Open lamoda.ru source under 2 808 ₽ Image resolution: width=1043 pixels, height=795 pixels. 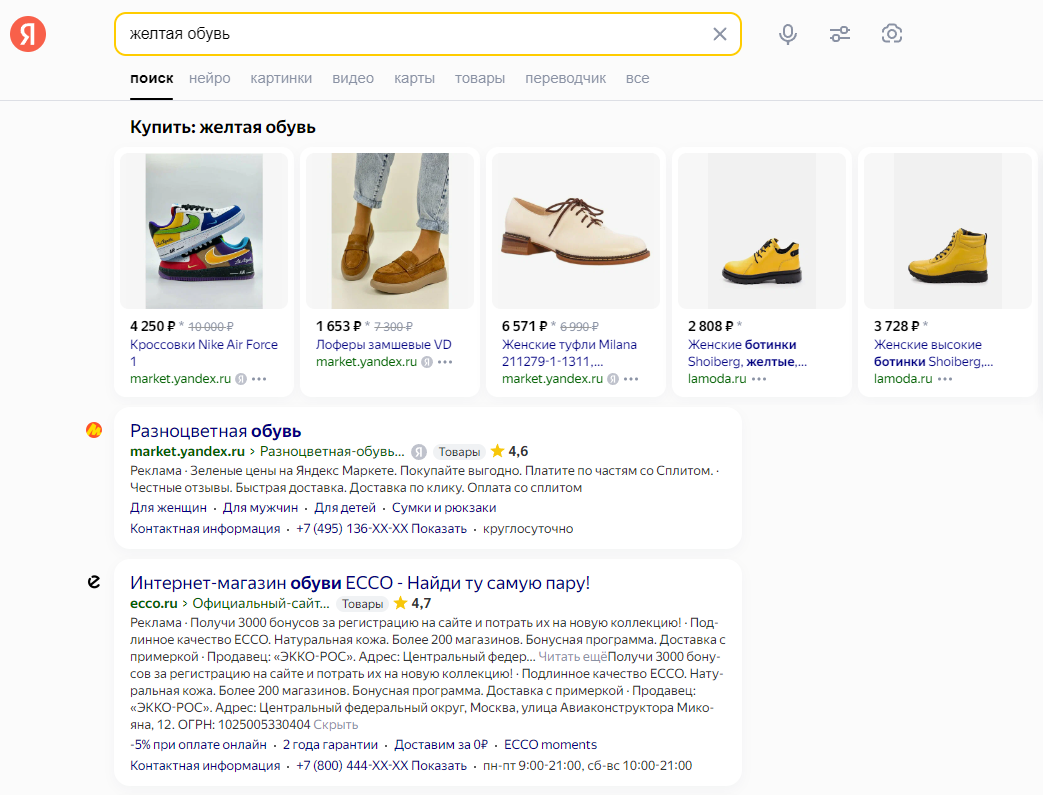point(717,379)
